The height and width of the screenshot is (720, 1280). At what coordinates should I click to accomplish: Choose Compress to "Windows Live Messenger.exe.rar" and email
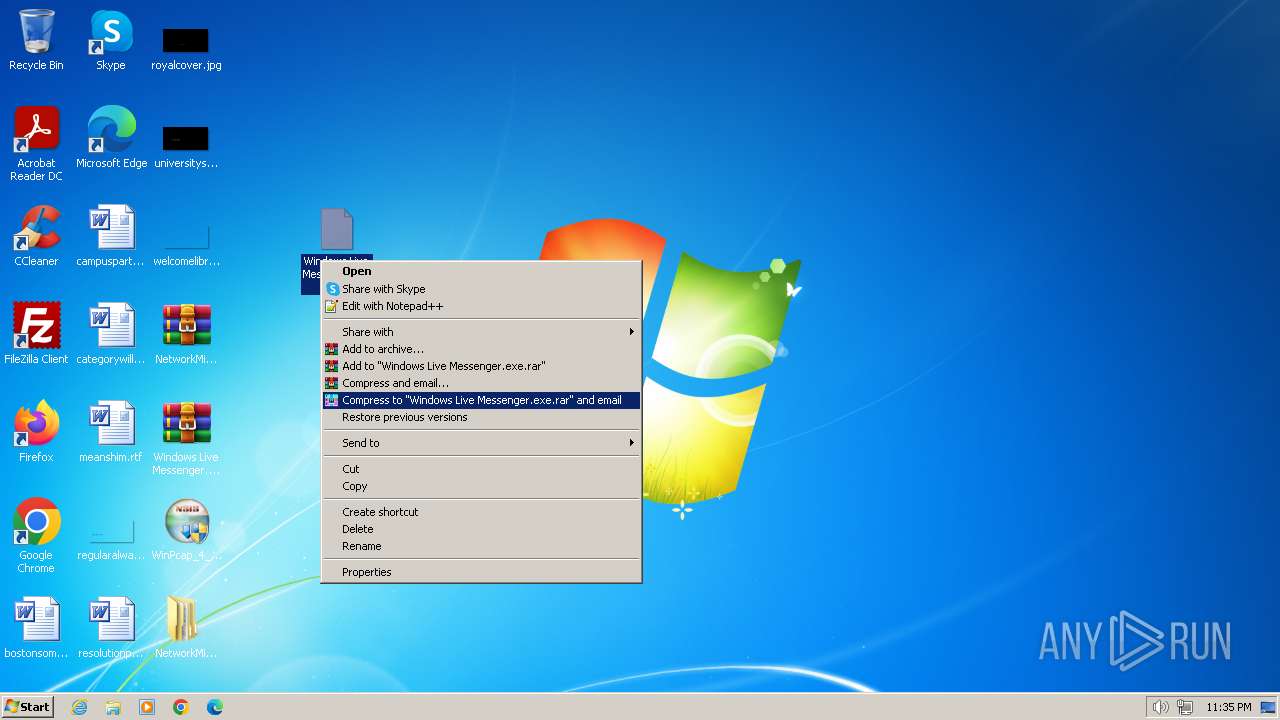(x=481, y=400)
